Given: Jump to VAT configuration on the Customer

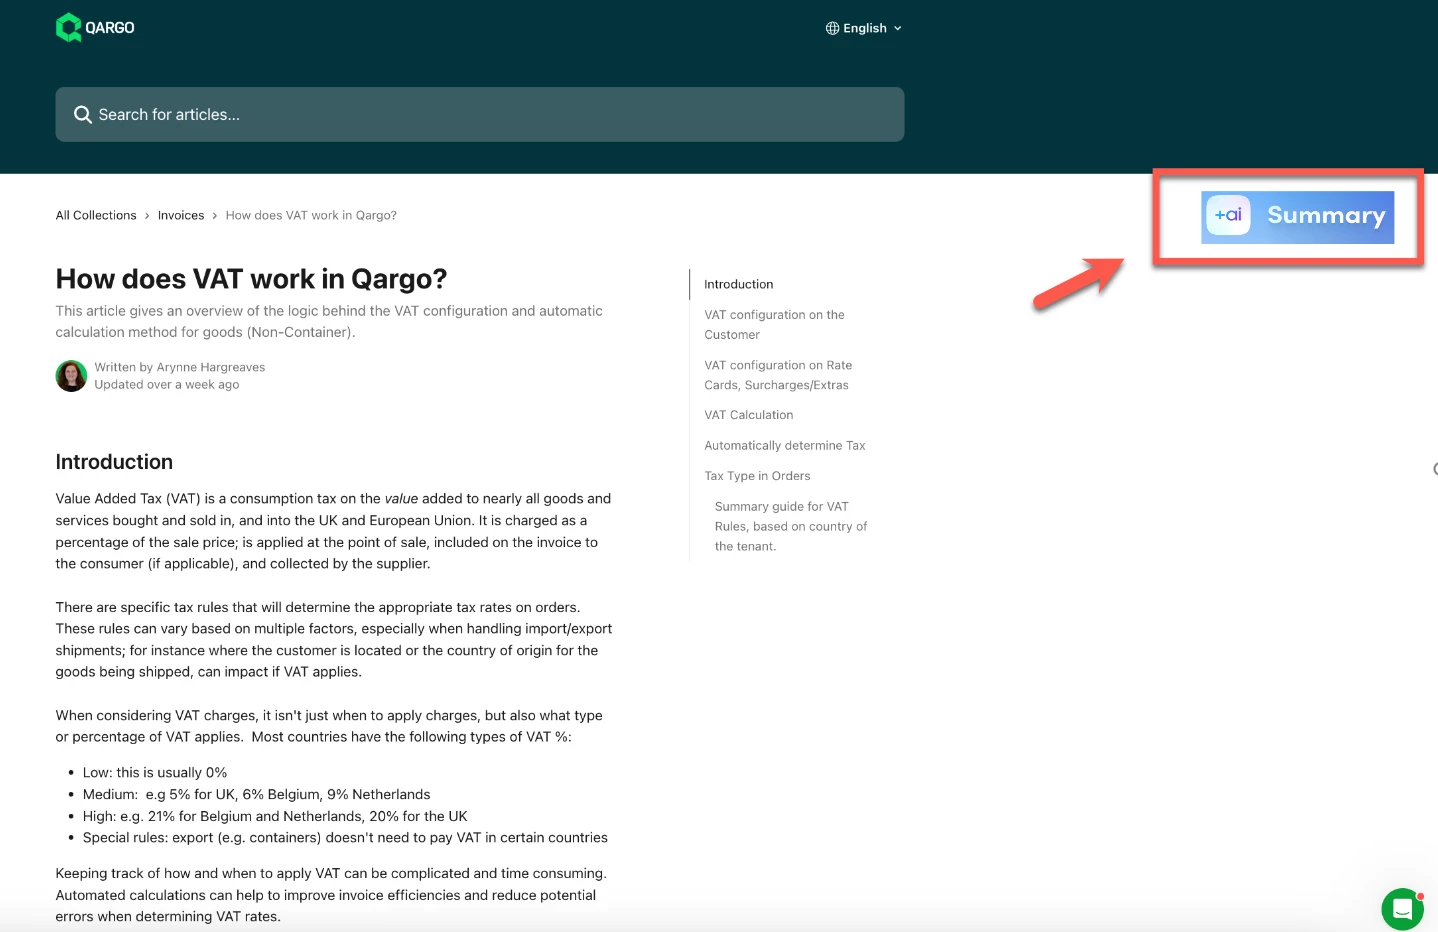Looking at the screenshot, I should [x=775, y=325].
